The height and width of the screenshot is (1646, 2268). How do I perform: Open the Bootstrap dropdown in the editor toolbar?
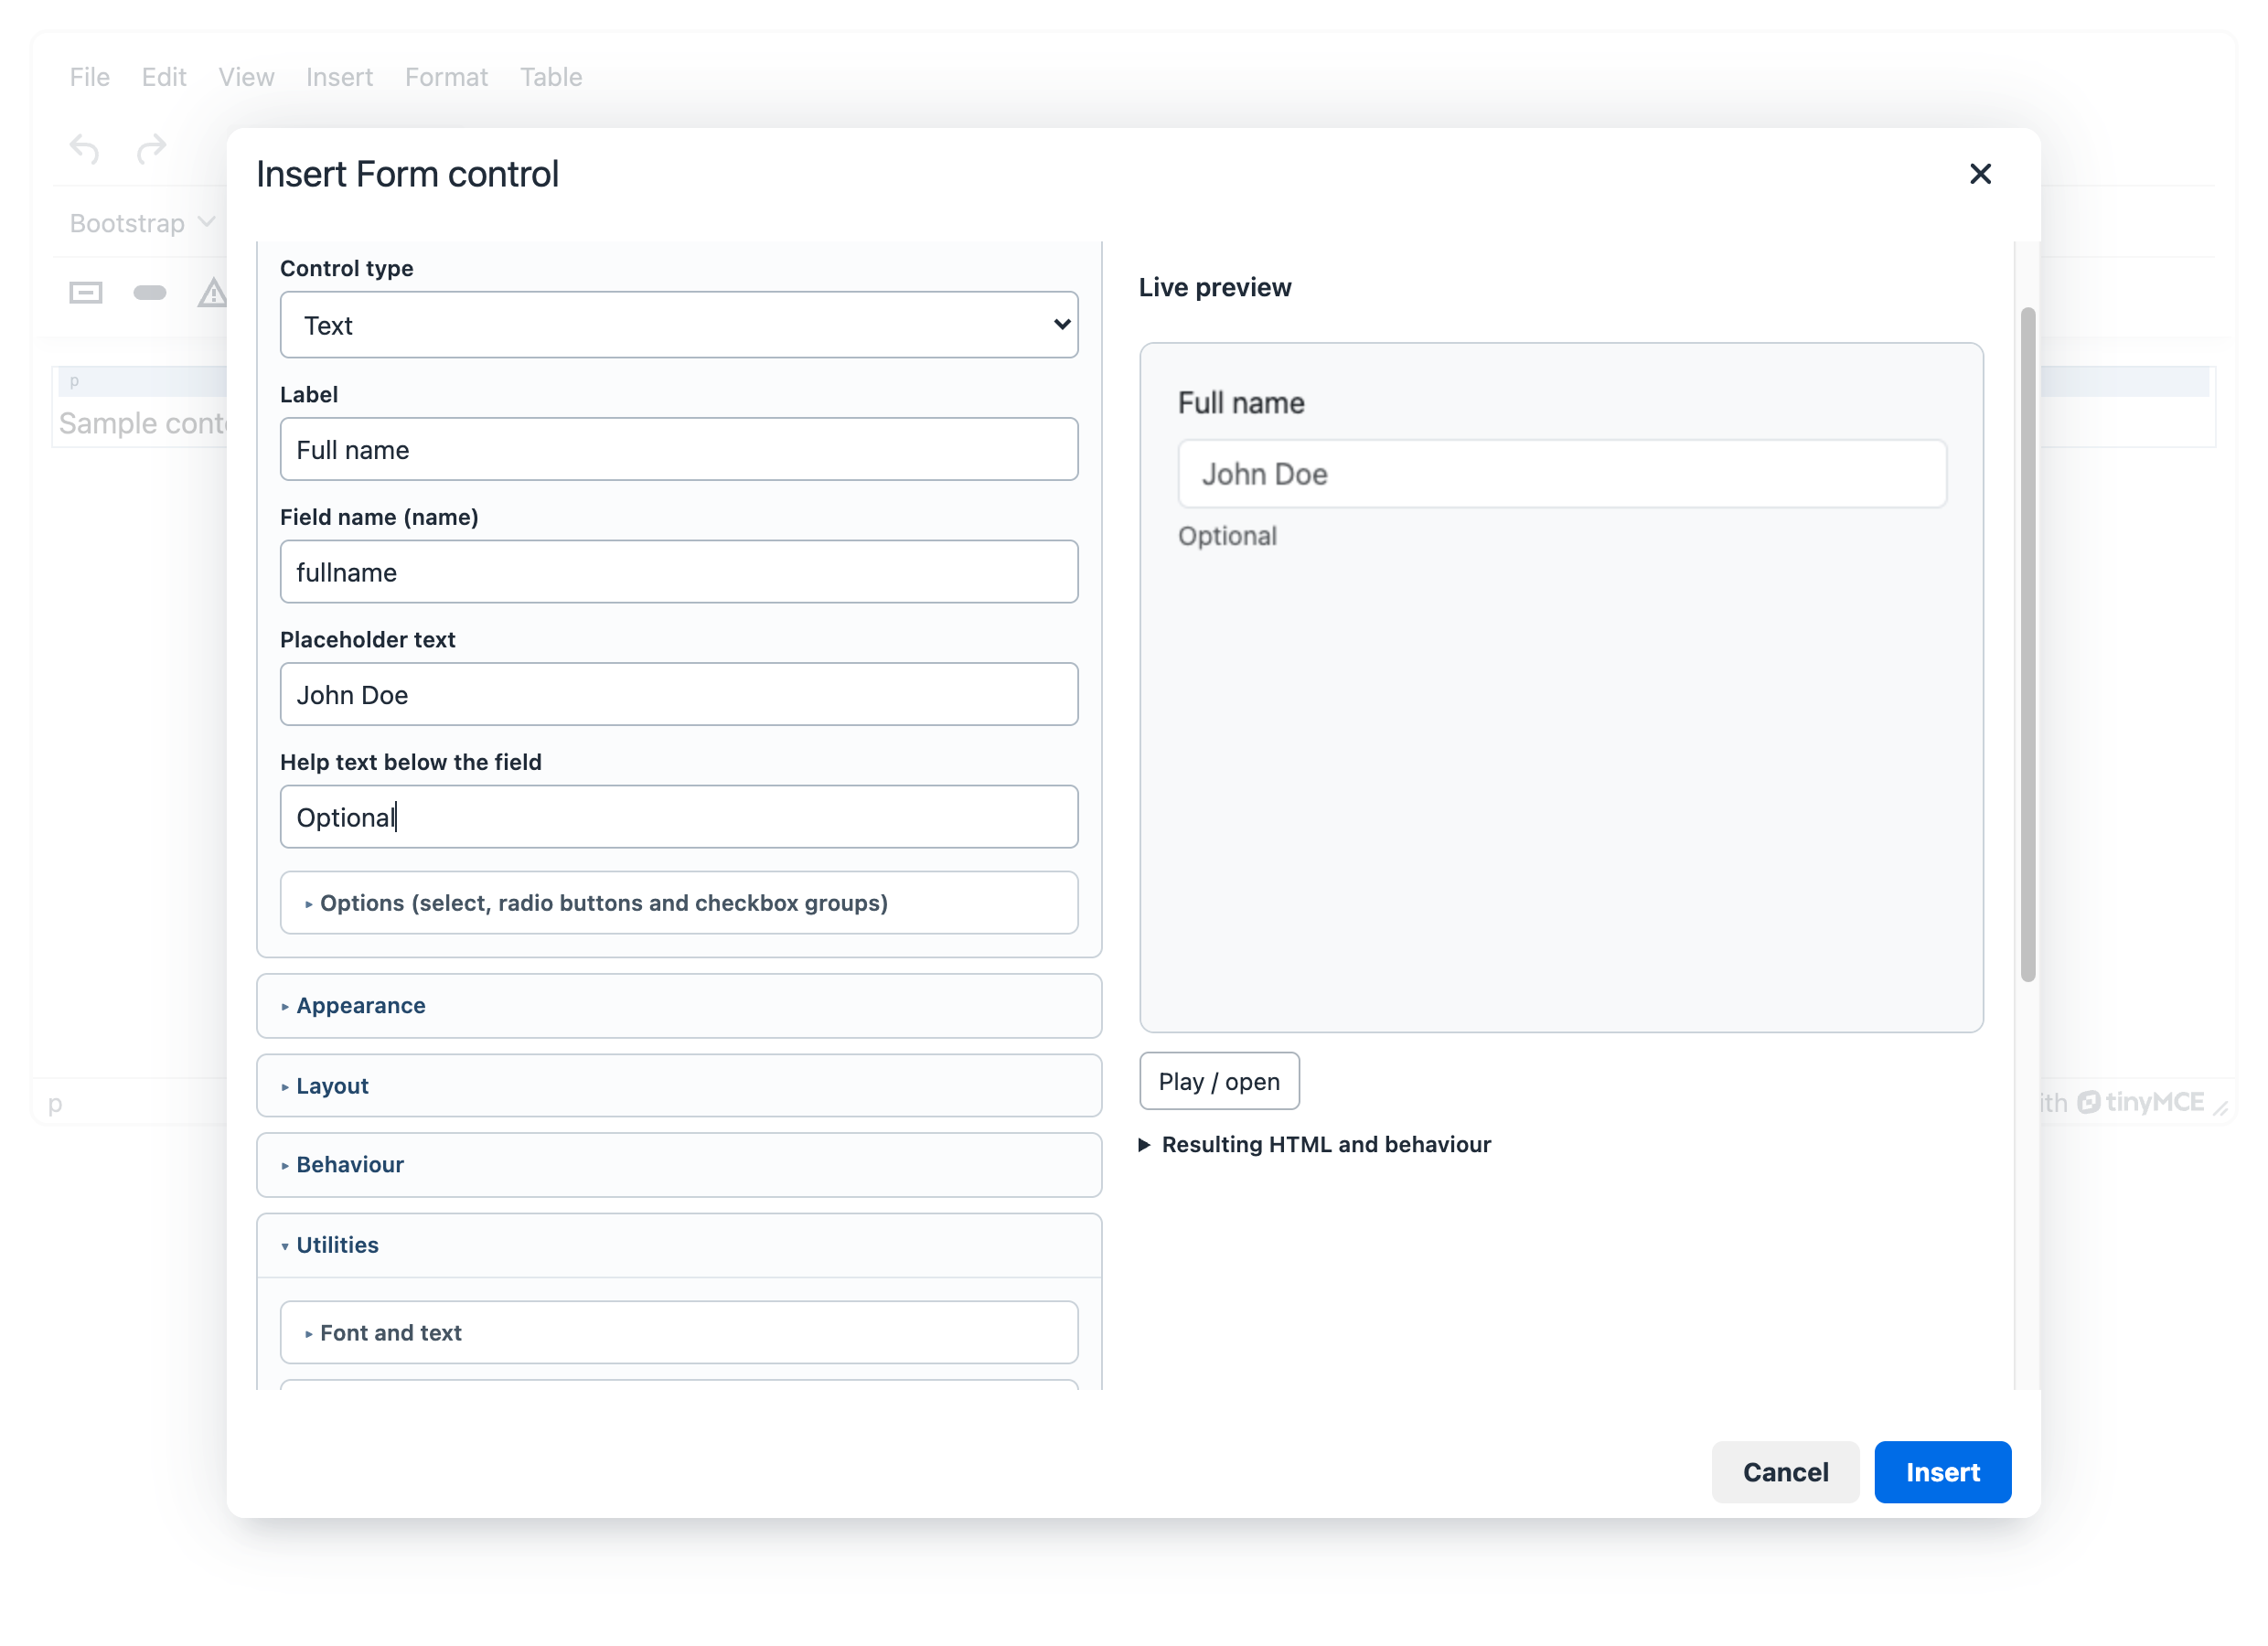point(143,223)
